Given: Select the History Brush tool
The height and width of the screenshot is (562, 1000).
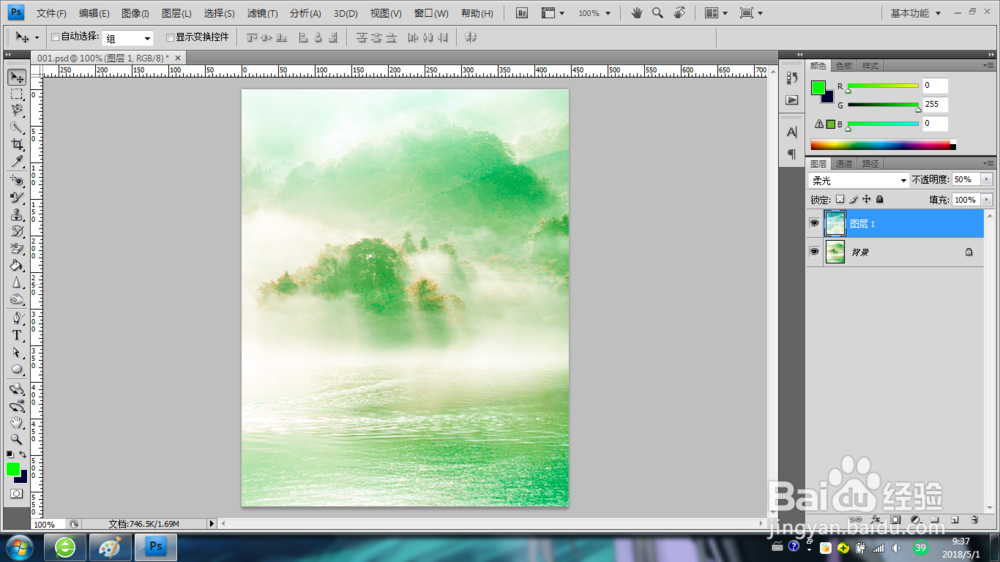Looking at the screenshot, I should tap(17, 232).
